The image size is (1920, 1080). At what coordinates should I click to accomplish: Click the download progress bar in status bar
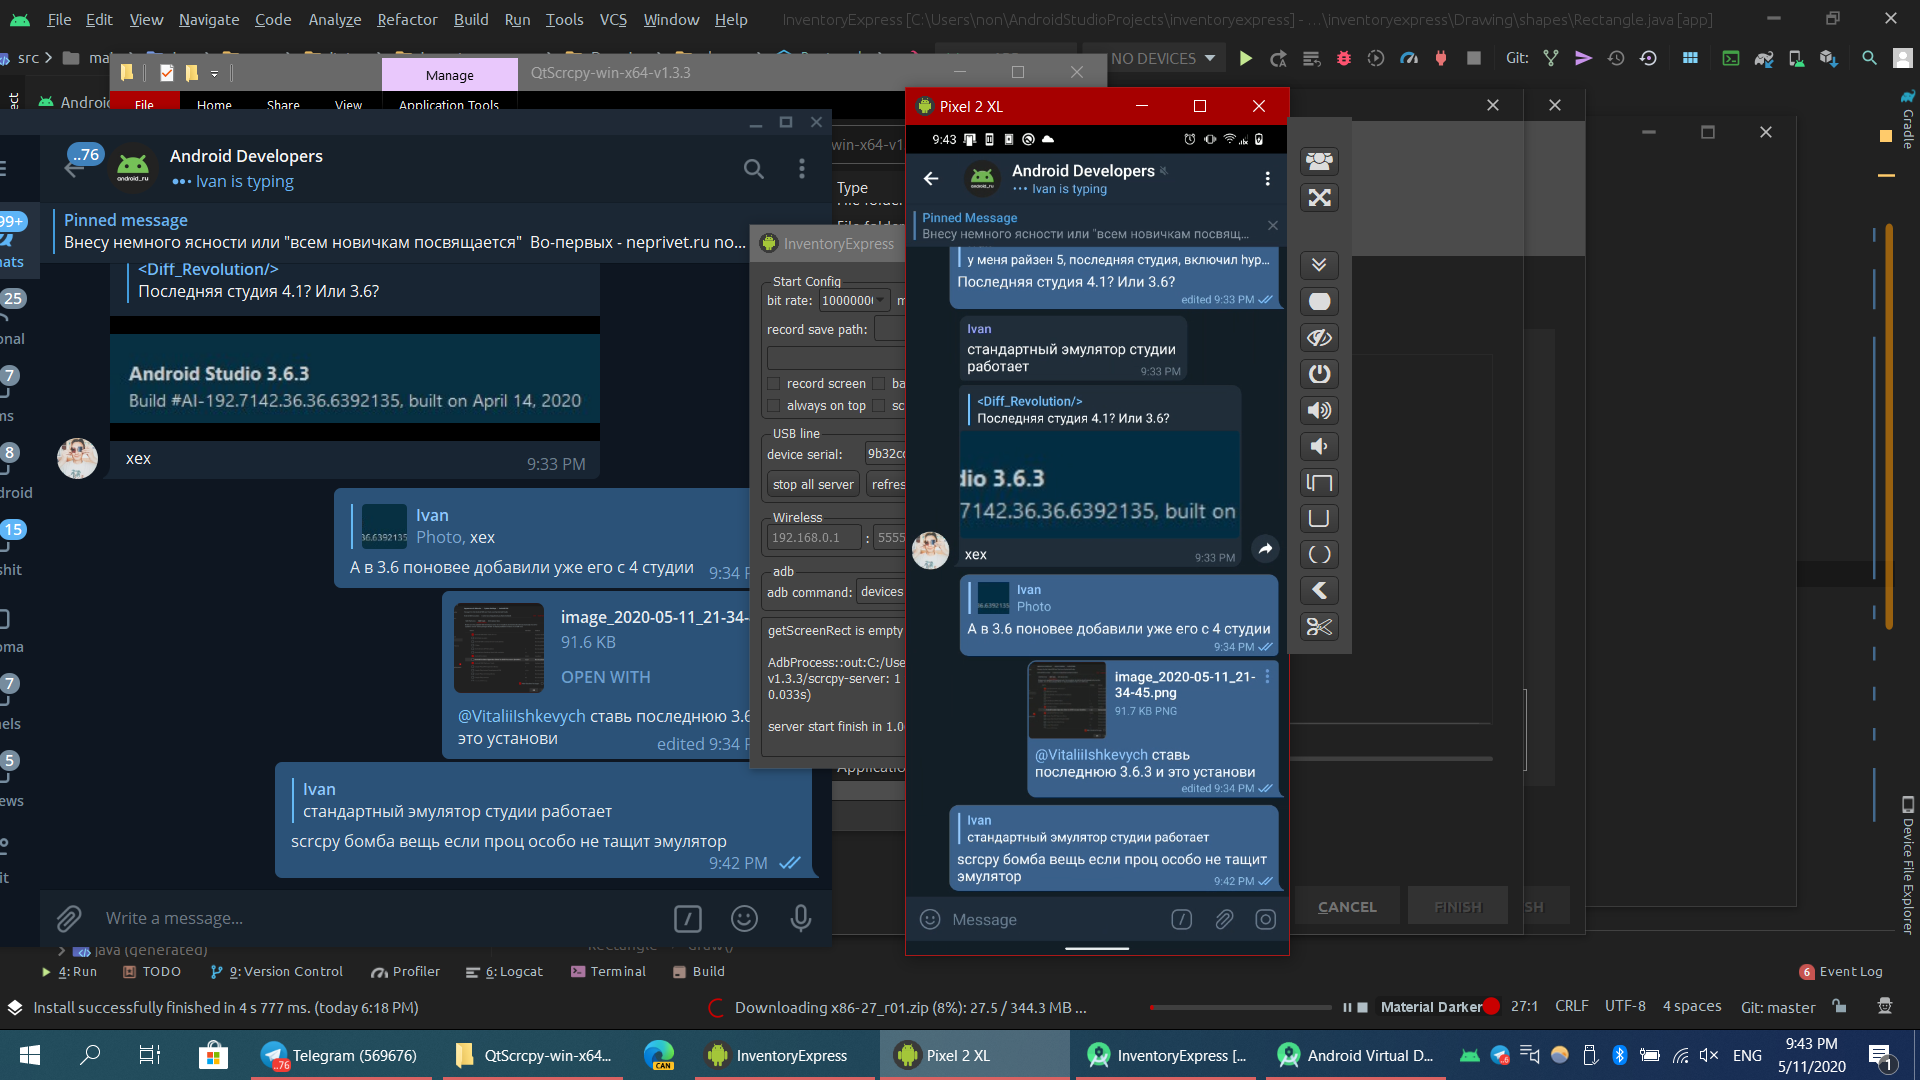tap(1240, 1007)
